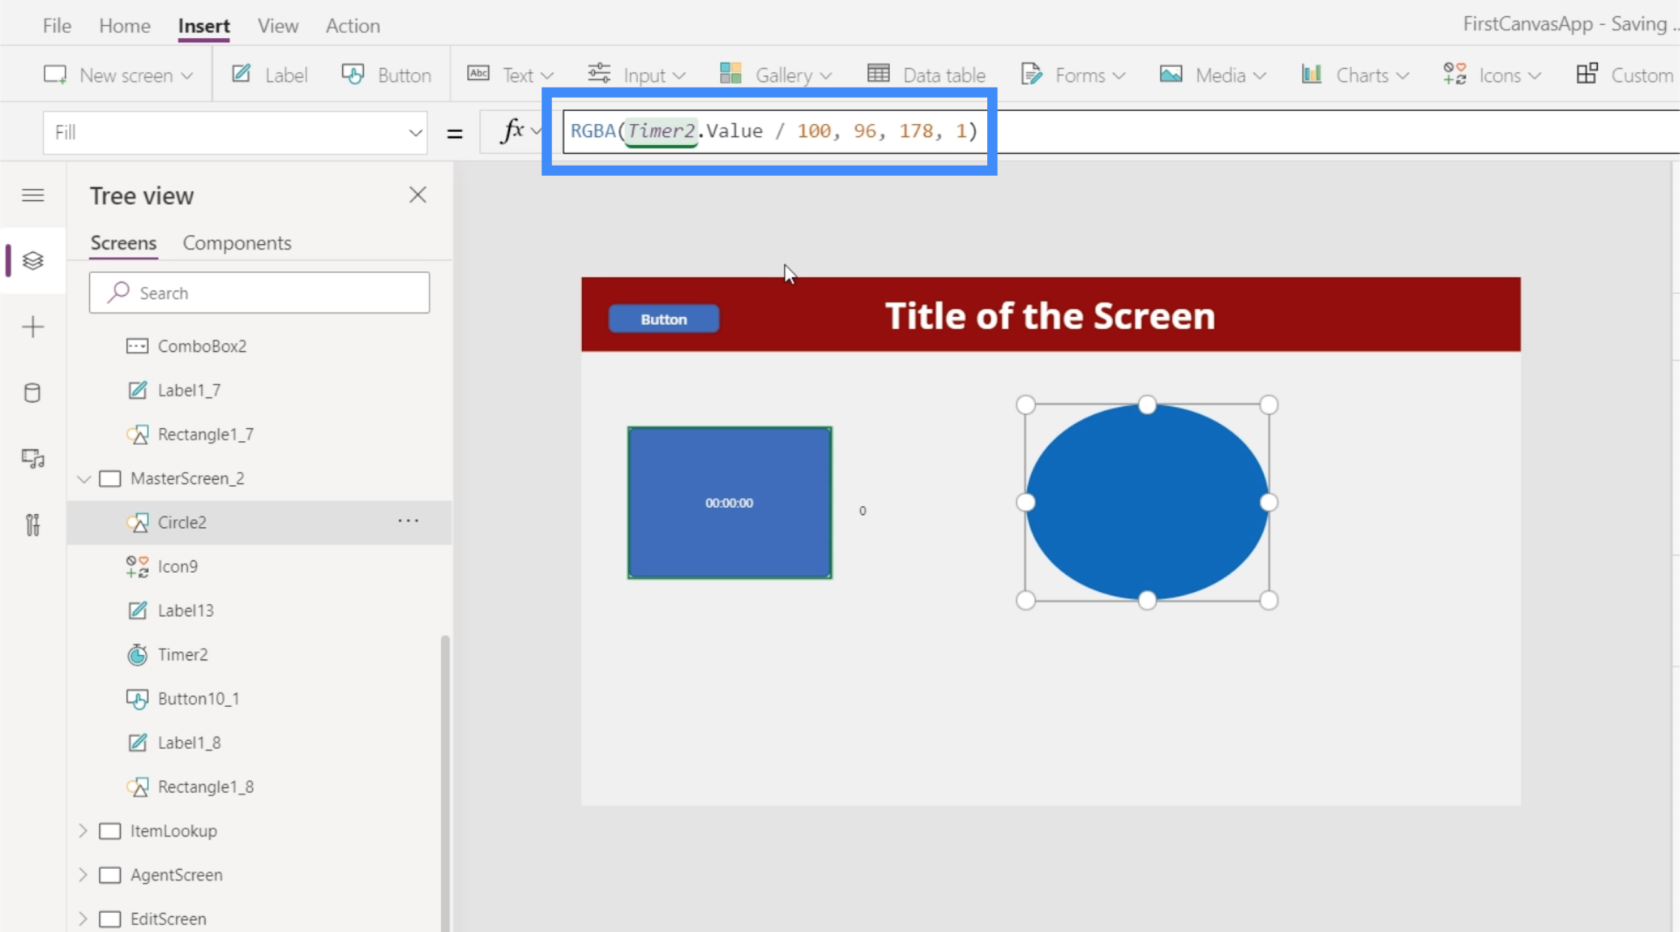Expand the Input dropdown arrow
1680x932 pixels.
click(679, 76)
